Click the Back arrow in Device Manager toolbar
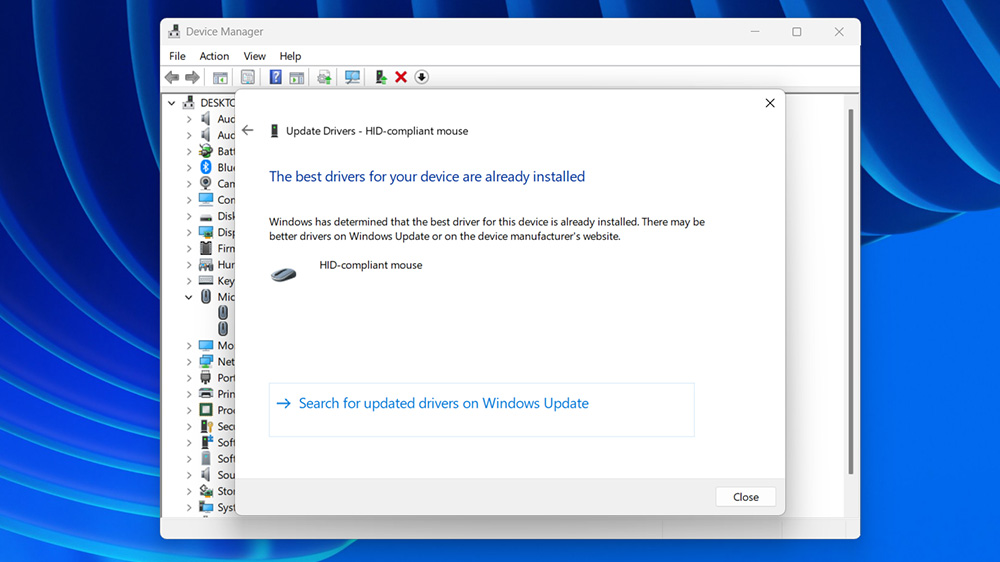The width and height of the screenshot is (1000, 562). [x=172, y=77]
